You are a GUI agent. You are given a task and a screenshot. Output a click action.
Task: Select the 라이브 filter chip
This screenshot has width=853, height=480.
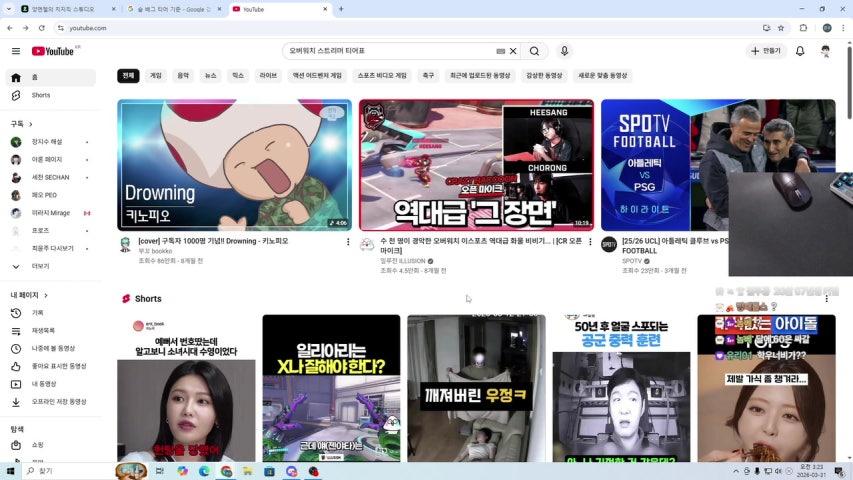pyautogui.click(x=268, y=75)
